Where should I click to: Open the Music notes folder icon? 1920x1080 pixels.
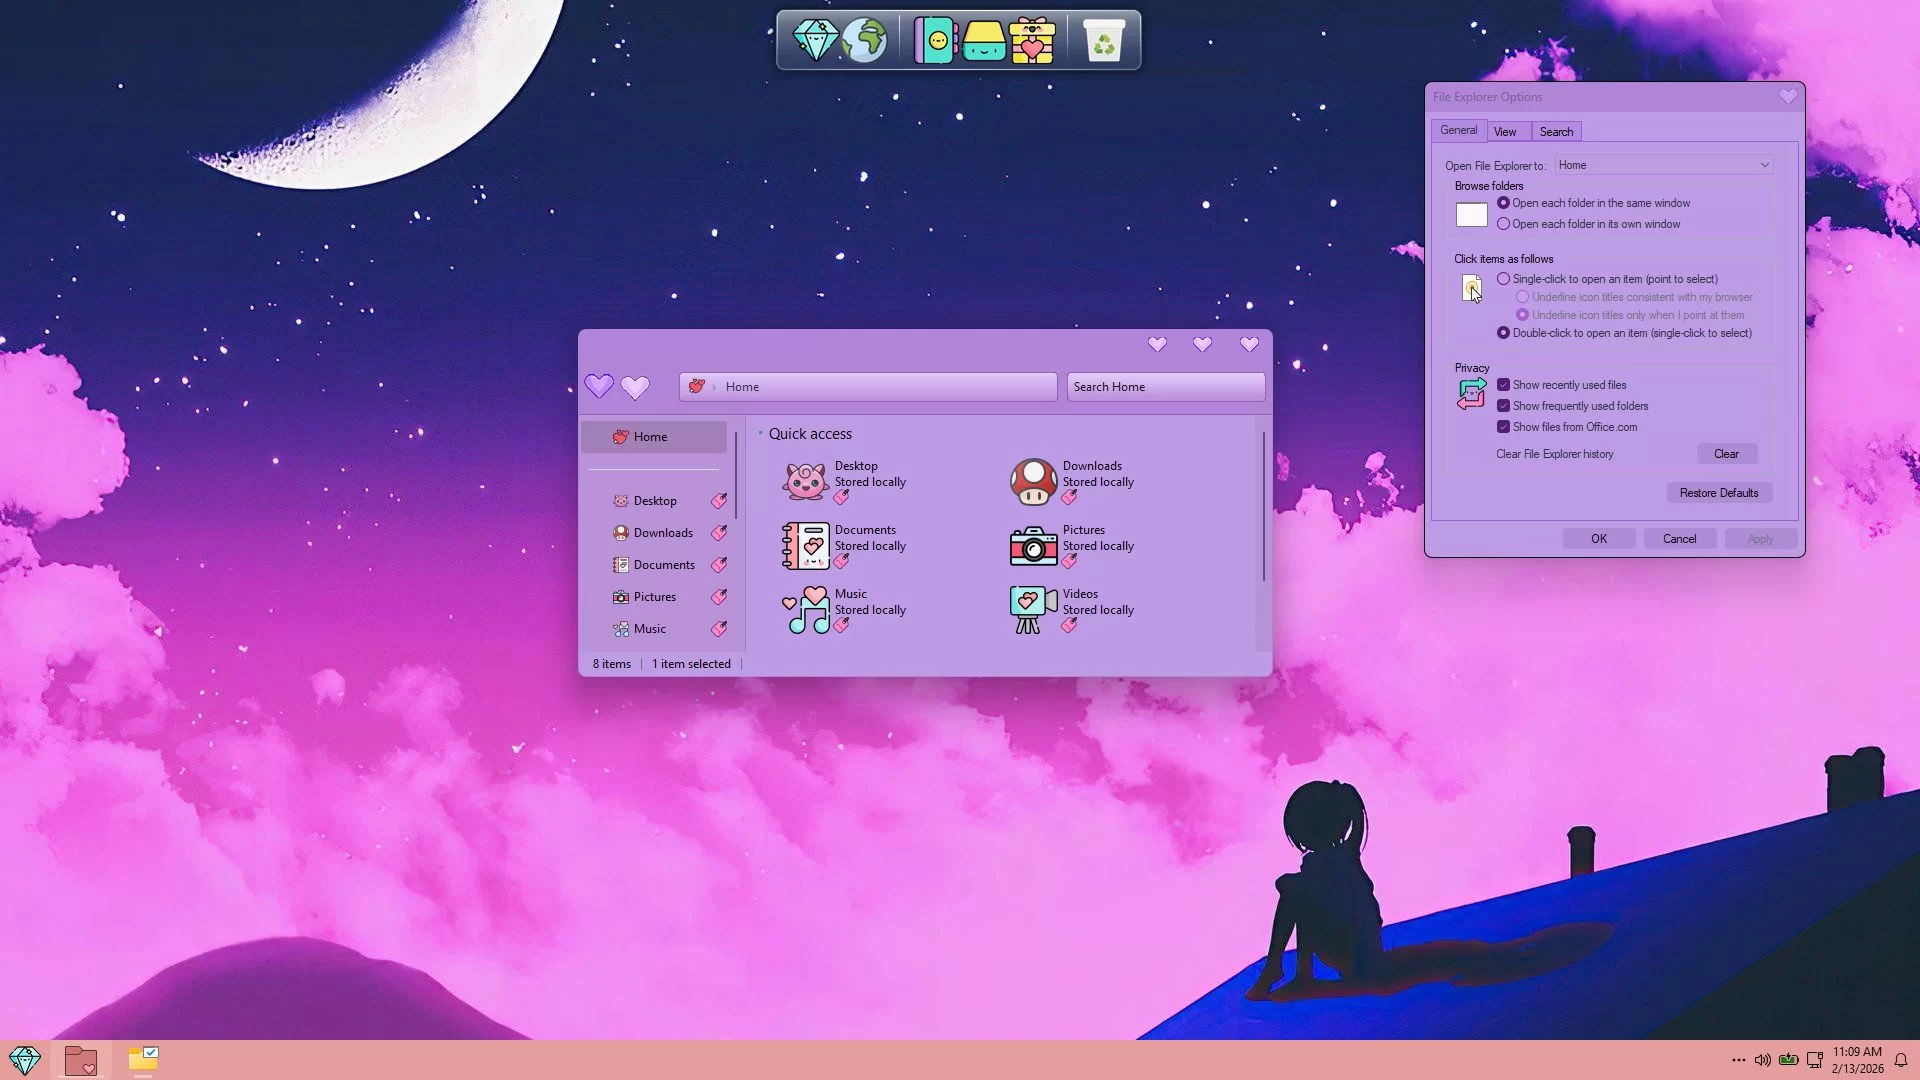[806, 610]
